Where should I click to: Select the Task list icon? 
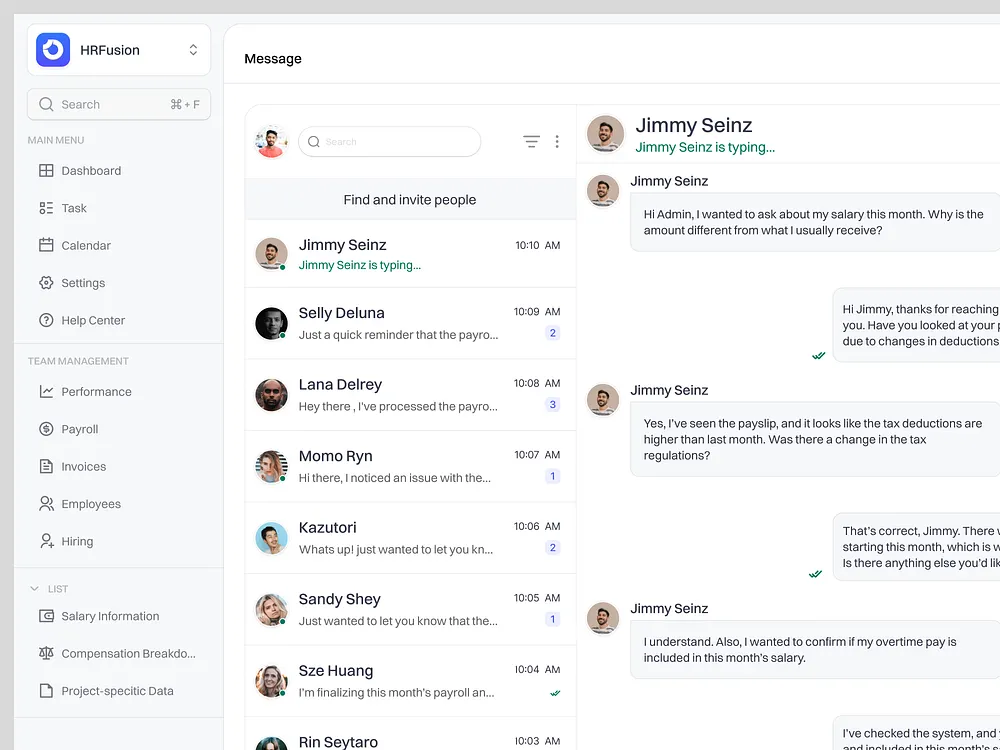click(46, 208)
